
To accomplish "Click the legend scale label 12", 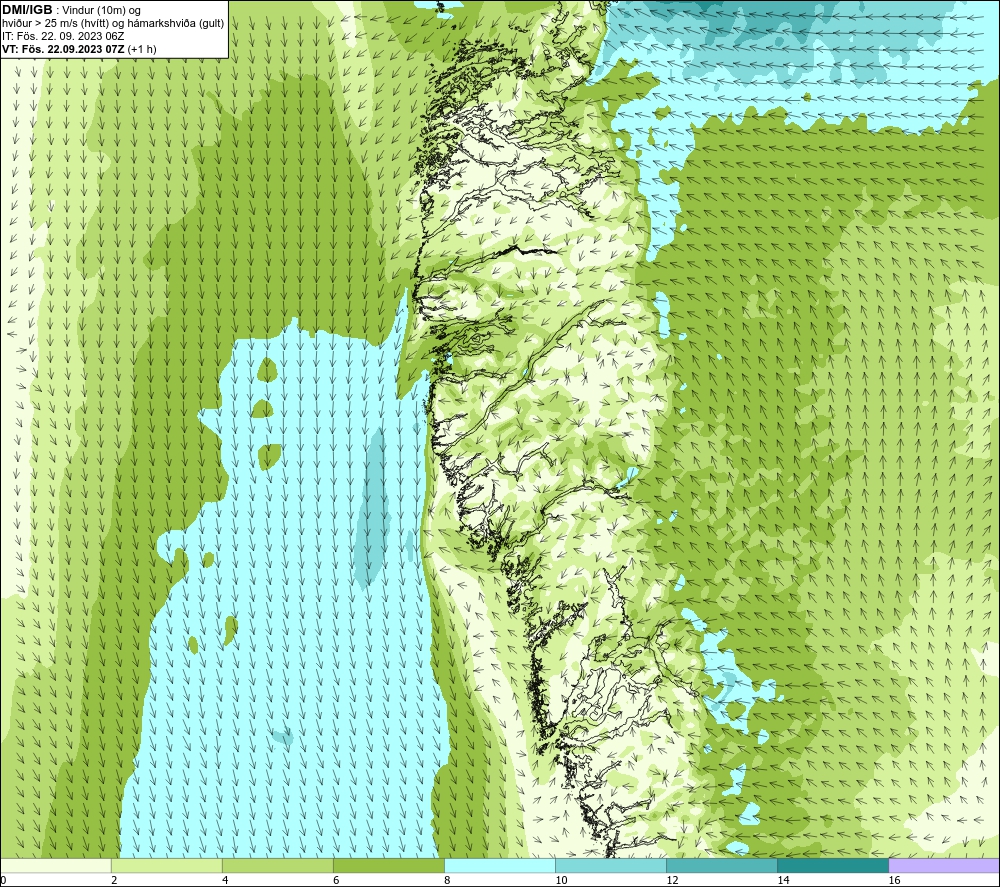I will pos(672,881).
